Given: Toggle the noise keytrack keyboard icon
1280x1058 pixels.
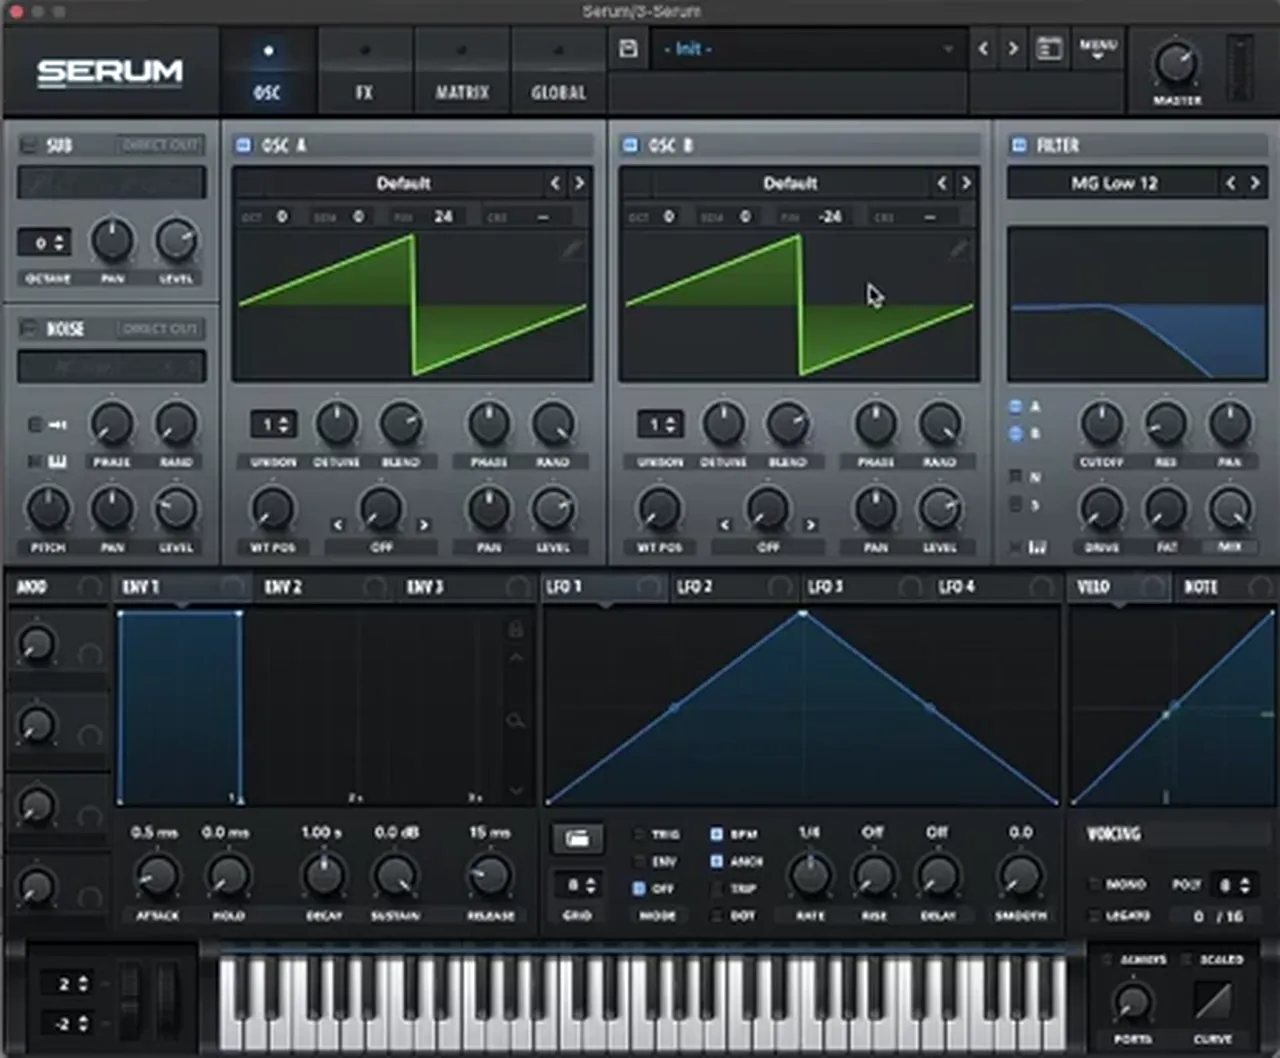Looking at the screenshot, I should click(57, 461).
